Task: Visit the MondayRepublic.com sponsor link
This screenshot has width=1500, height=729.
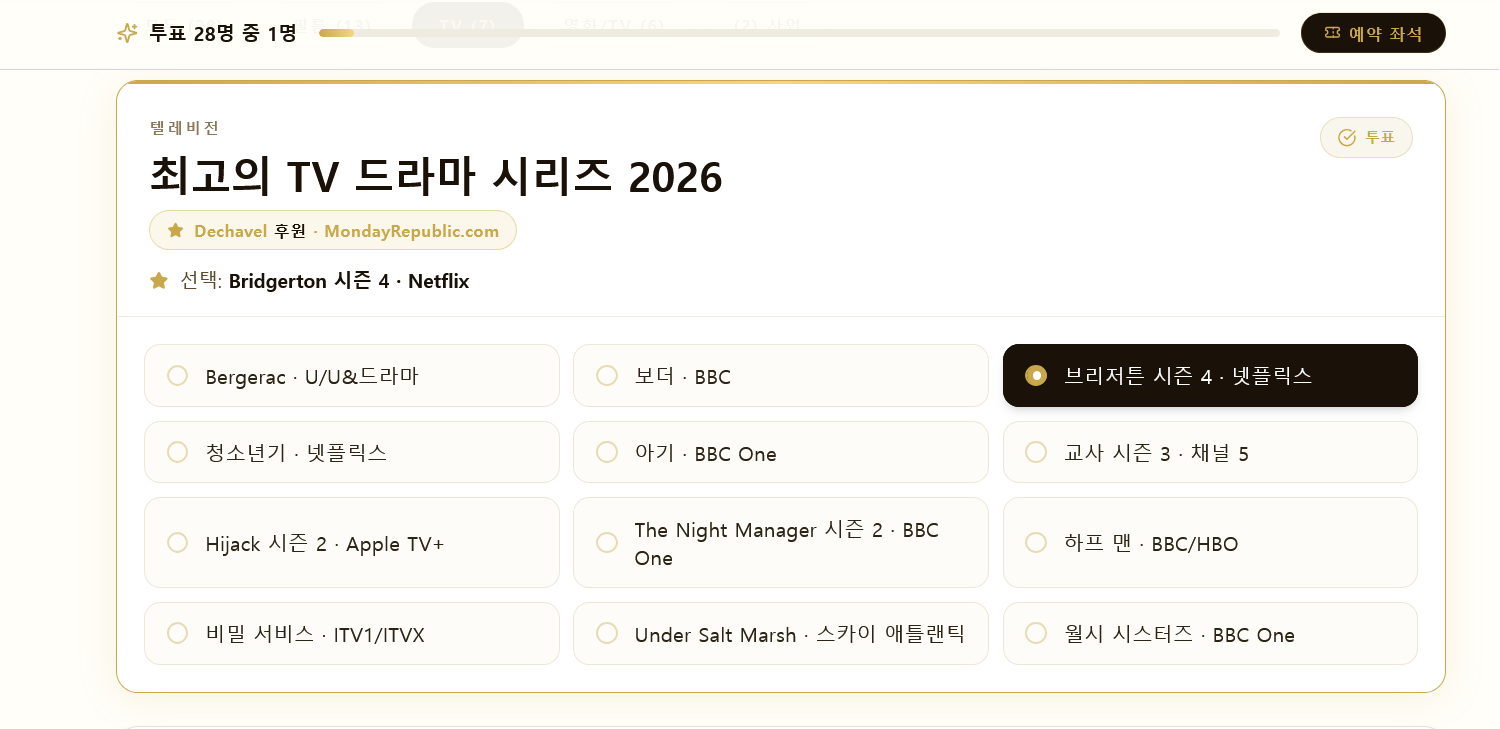Action: pos(411,231)
